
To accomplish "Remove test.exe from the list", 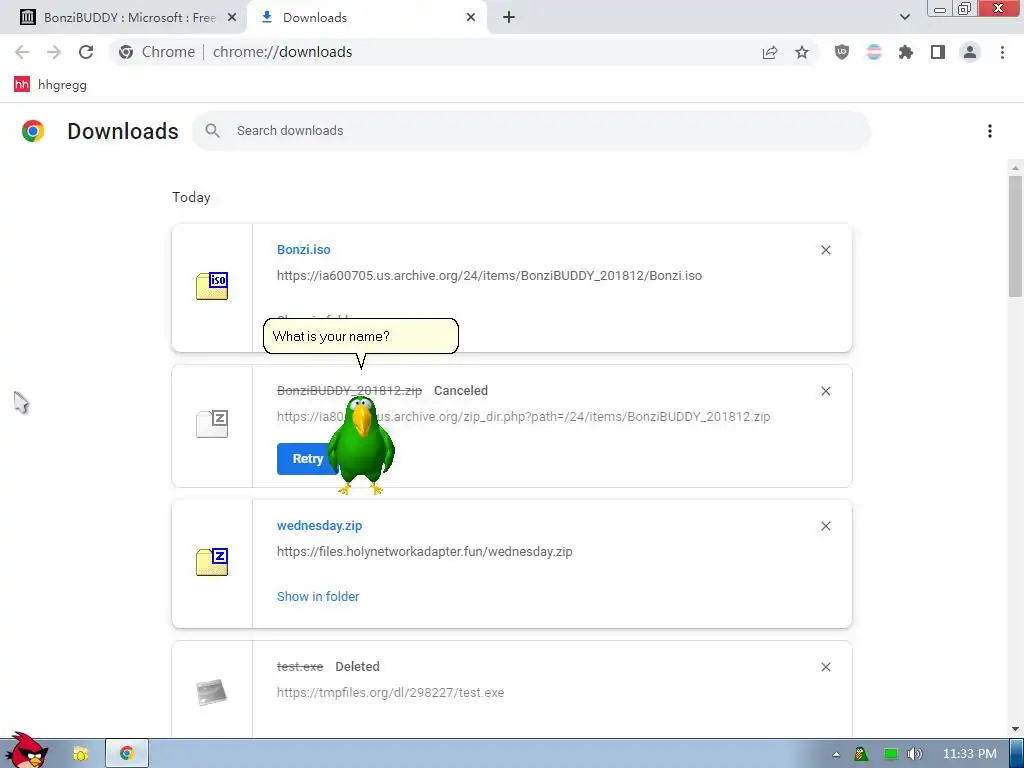I will pyautogui.click(x=826, y=667).
